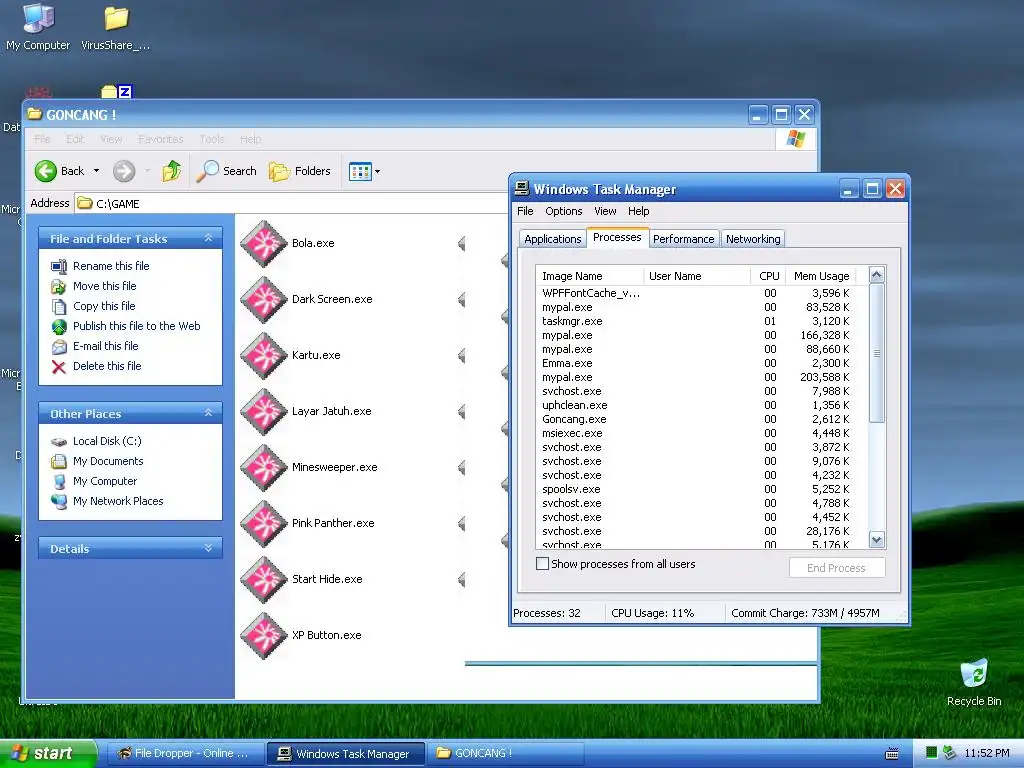Select the Layar Jatuh.exe icon
The height and width of the screenshot is (768, 1024).
(x=264, y=412)
